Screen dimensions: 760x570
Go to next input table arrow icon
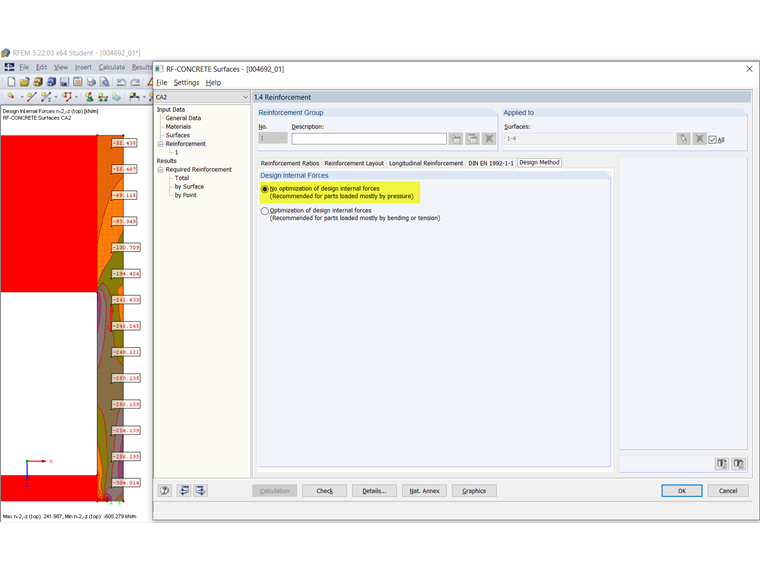(200, 491)
